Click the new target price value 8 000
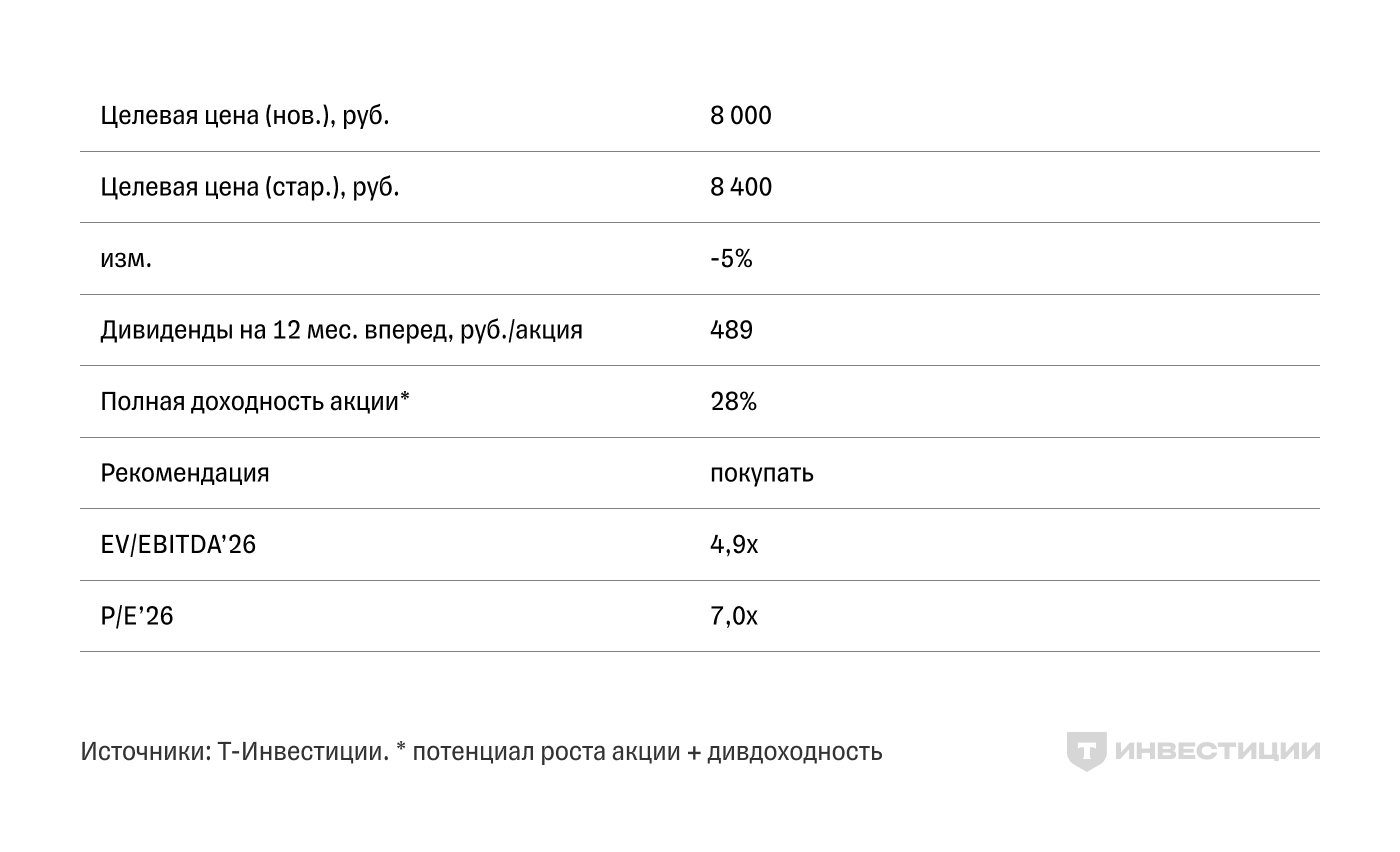This screenshot has width=1400, height=852. tap(740, 116)
